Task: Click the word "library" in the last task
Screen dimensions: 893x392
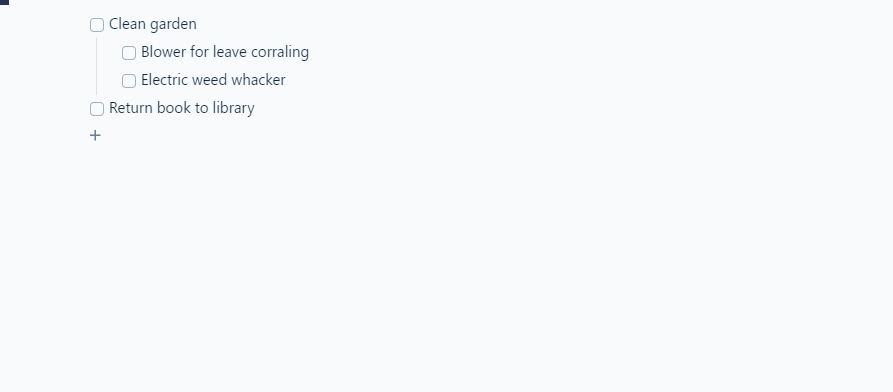Action: click(234, 108)
